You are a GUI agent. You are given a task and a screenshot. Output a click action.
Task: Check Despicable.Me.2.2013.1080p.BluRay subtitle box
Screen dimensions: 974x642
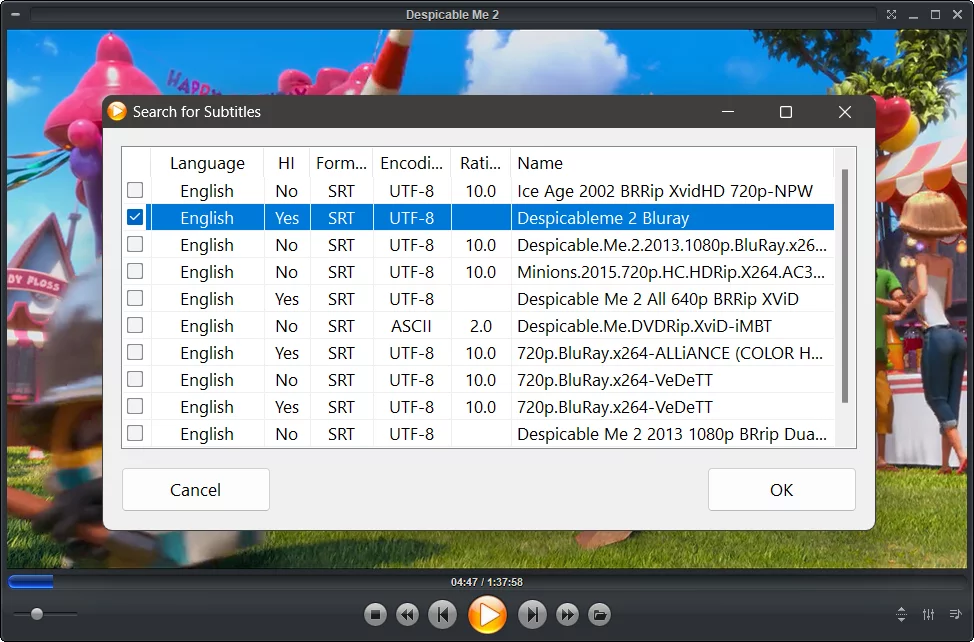(135, 244)
